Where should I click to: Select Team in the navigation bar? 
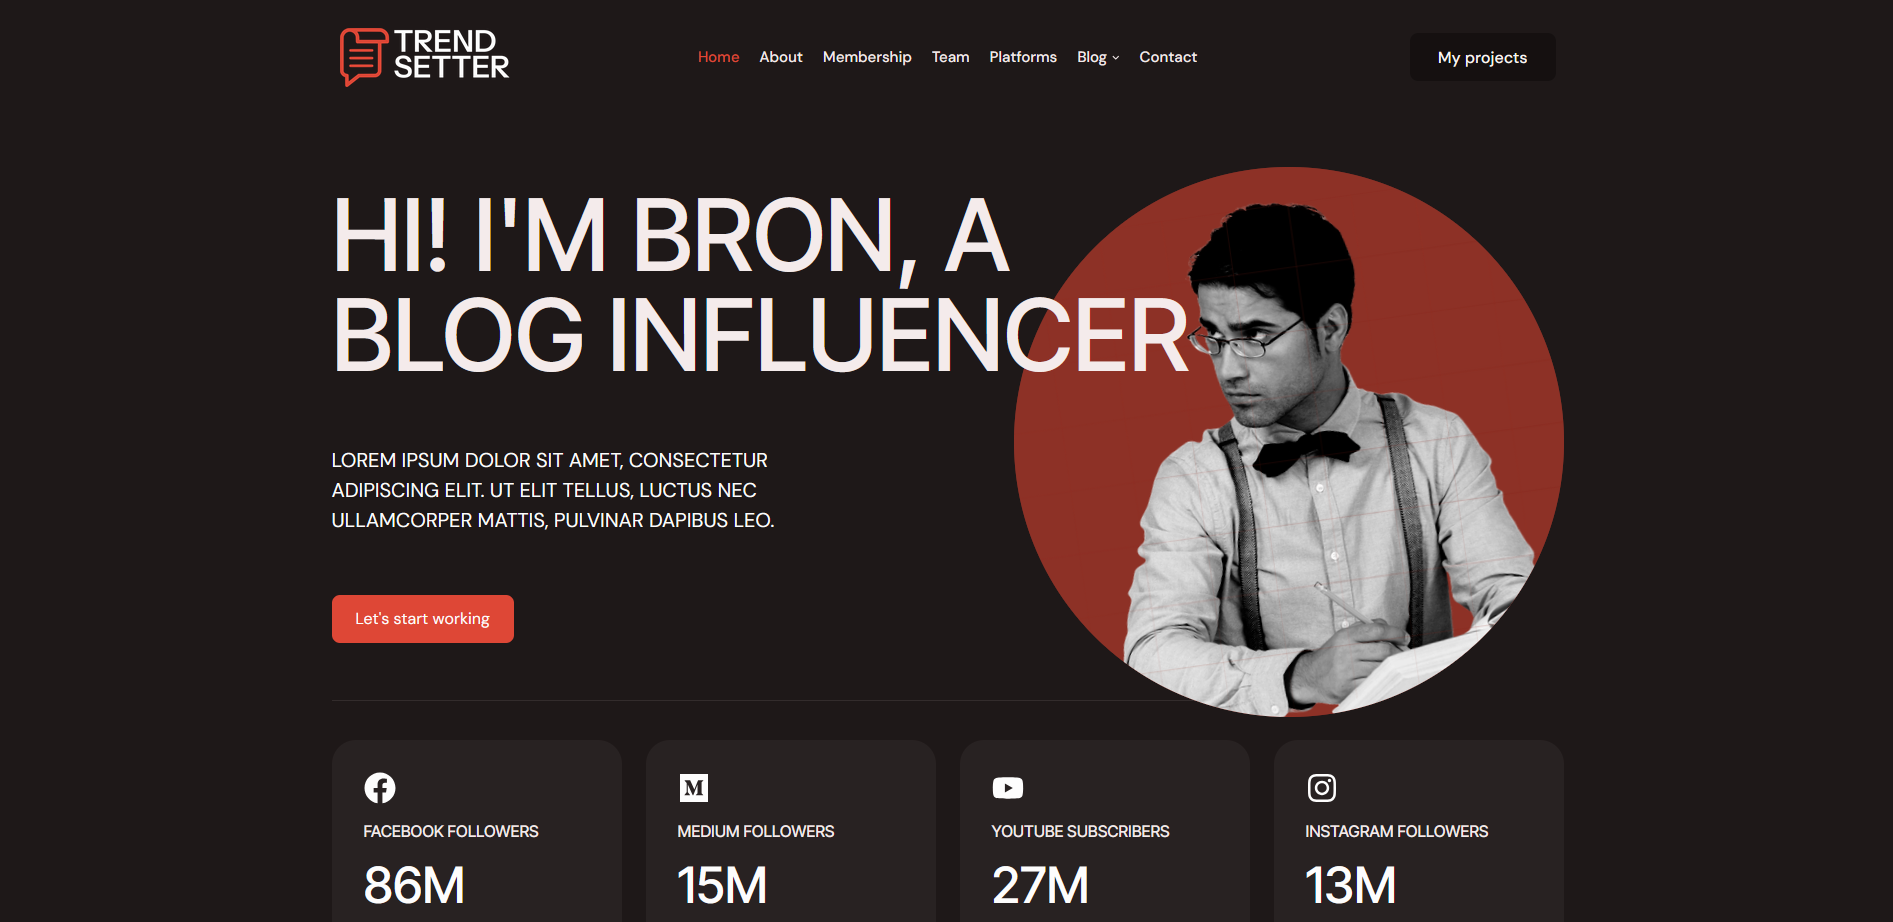tap(951, 57)
